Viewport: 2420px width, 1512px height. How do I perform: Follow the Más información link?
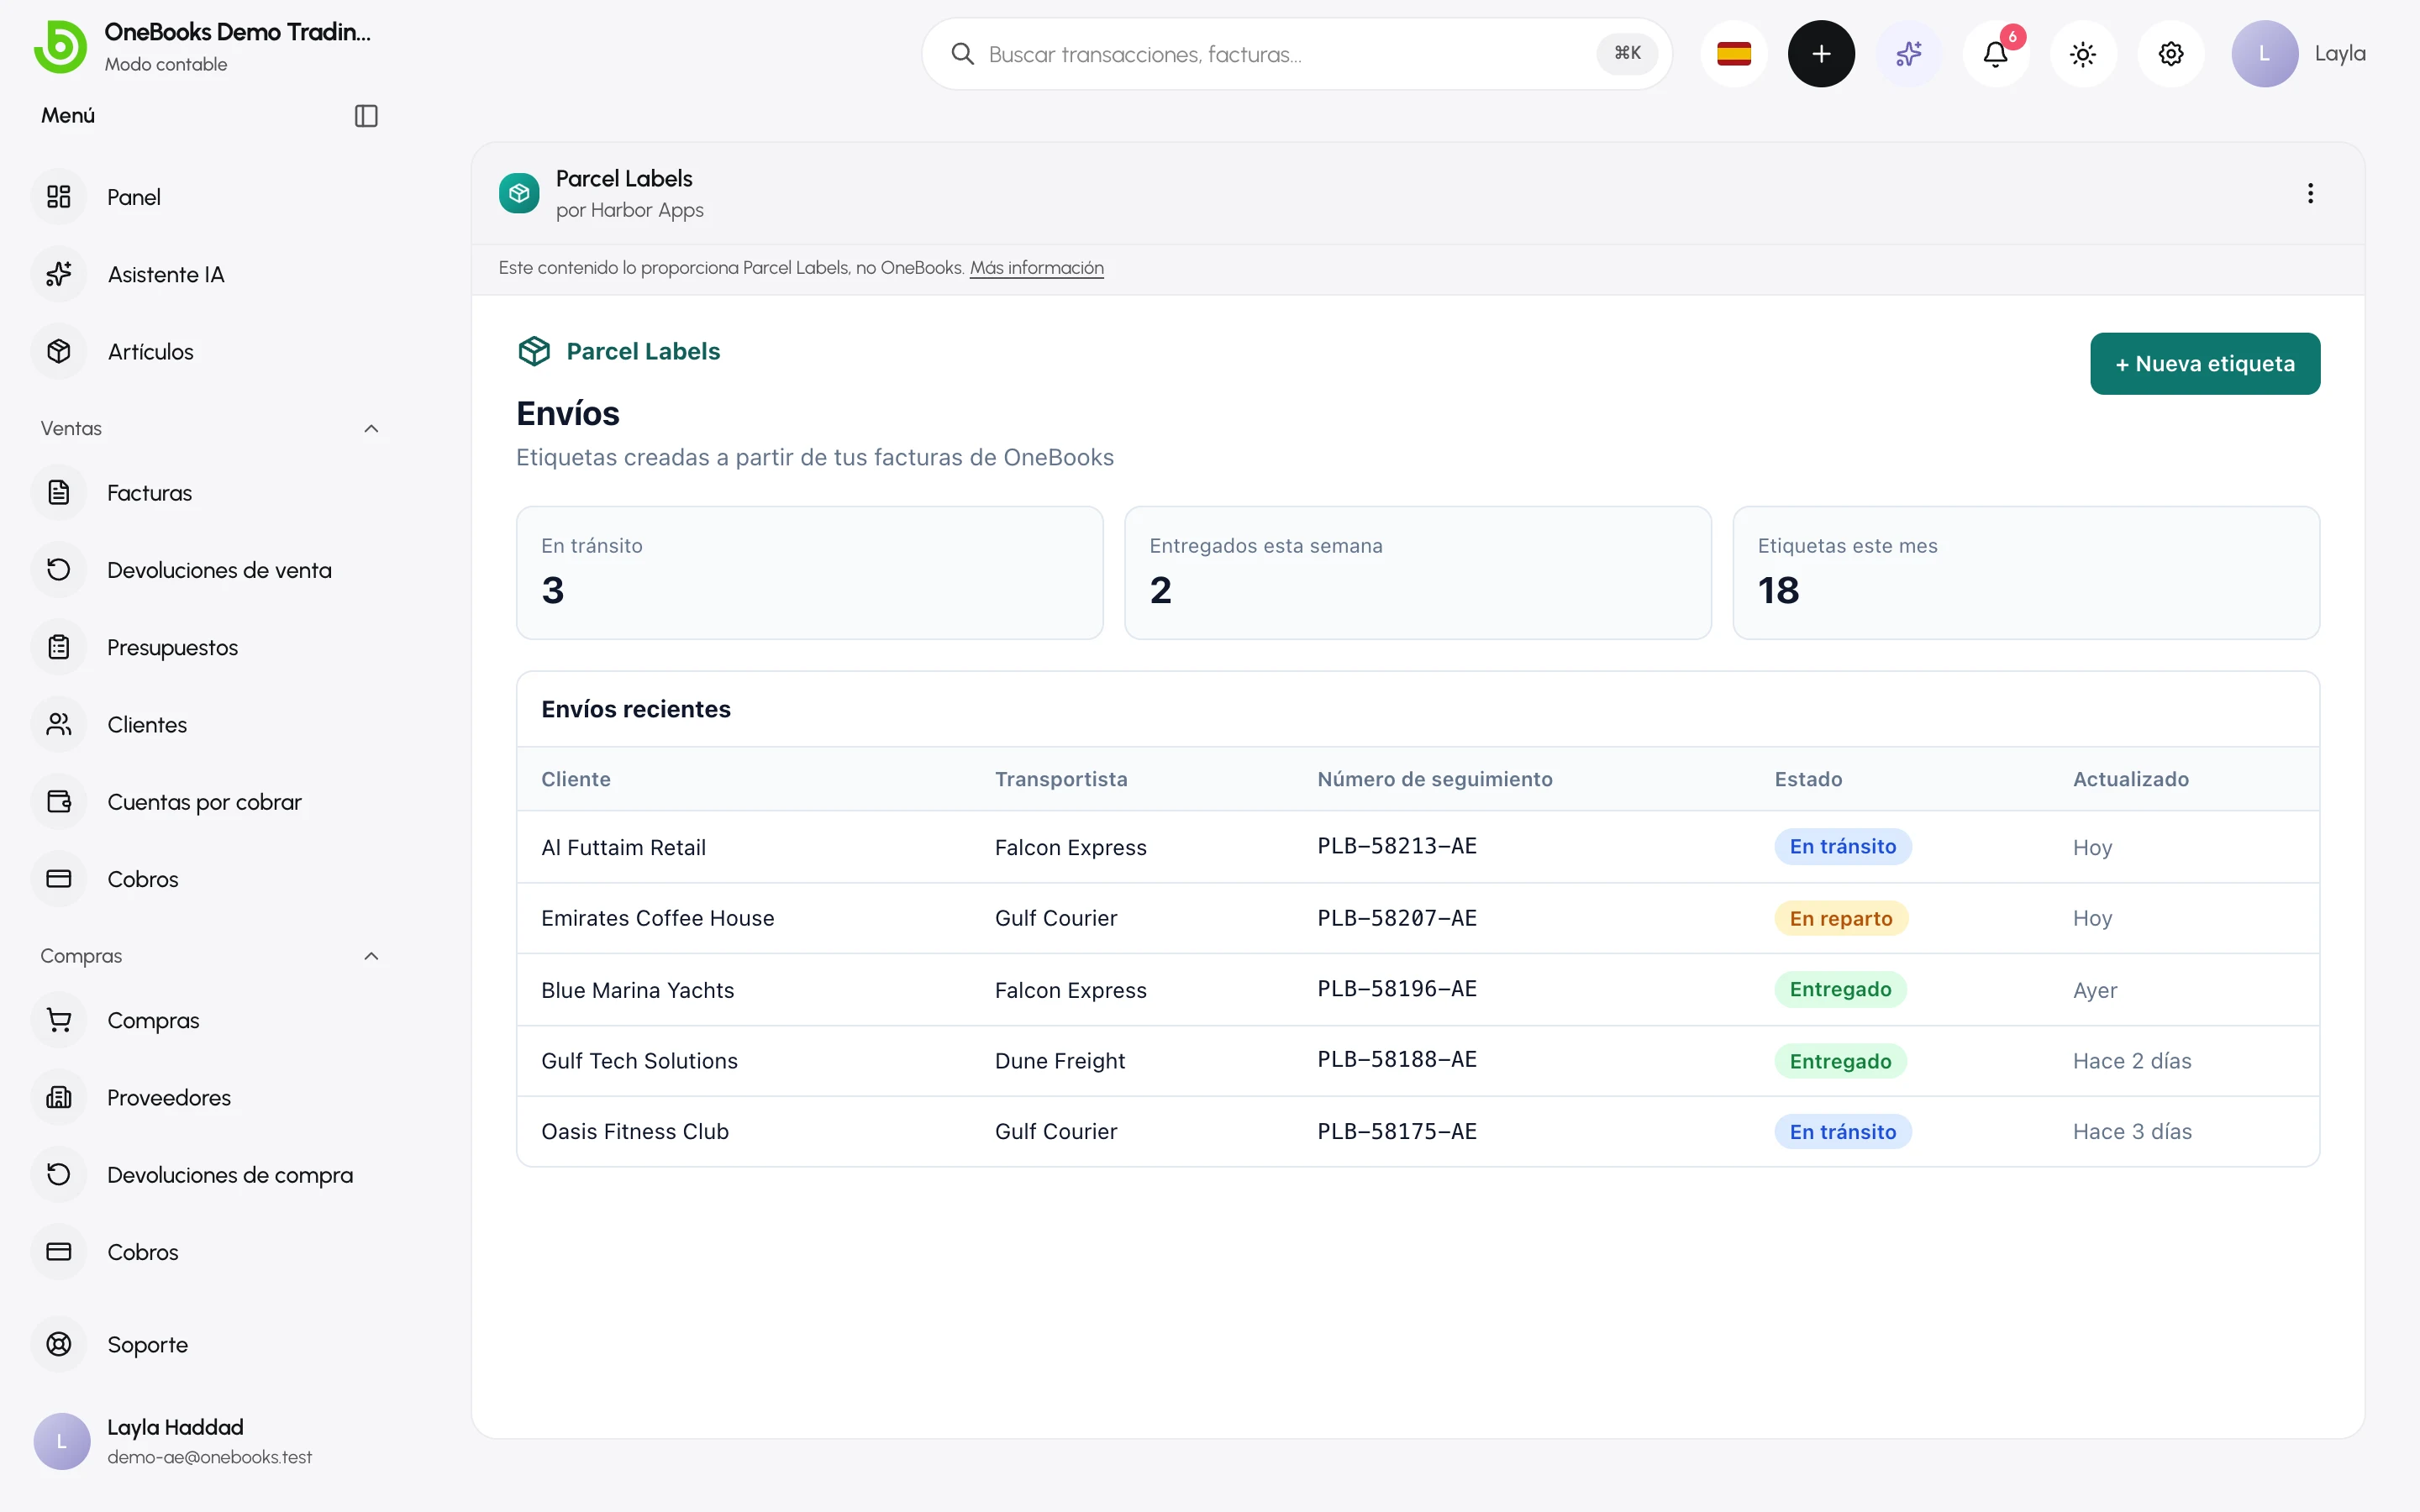click(x=1037, y=268)
